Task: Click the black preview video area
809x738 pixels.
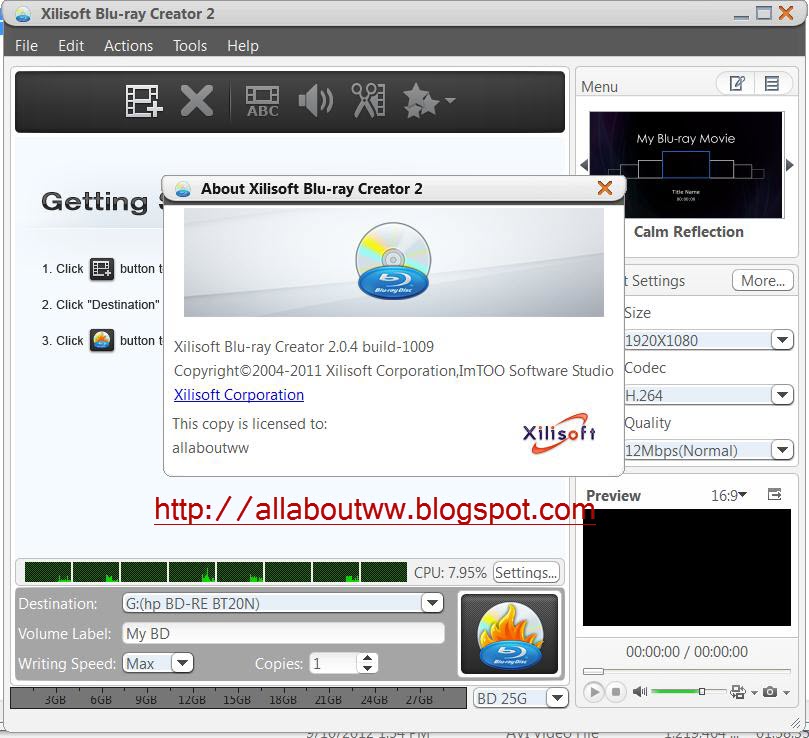Action: point(687,567)
